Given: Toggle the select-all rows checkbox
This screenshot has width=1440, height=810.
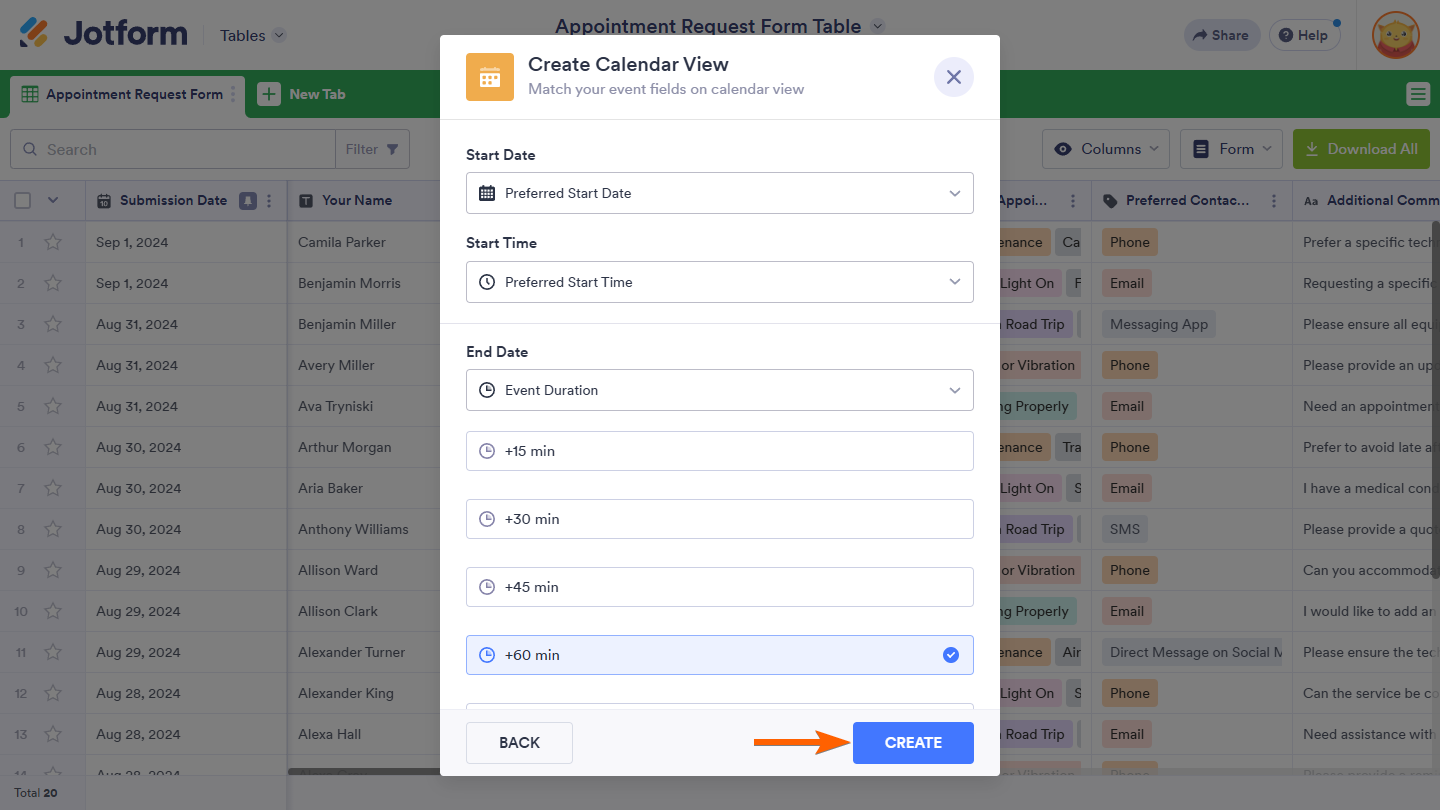Looking at the screenshot, I should click(x=23, y=200).
